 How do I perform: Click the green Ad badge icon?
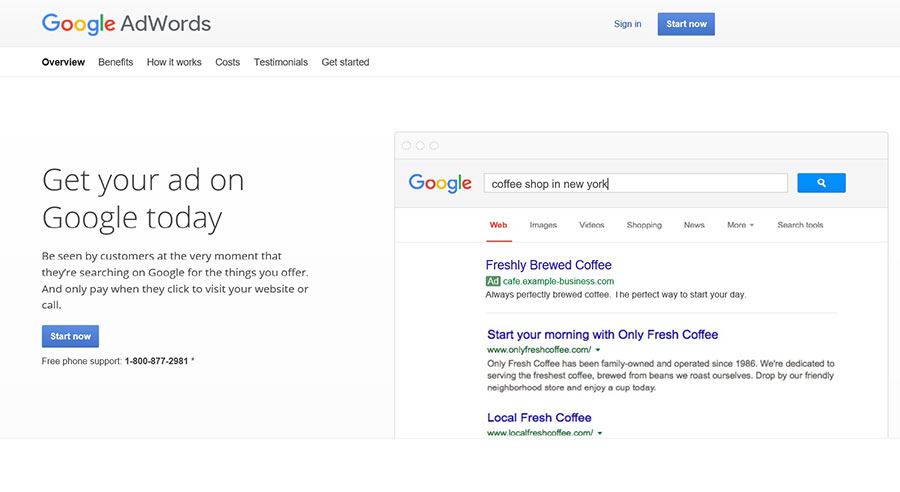(493, 282)
